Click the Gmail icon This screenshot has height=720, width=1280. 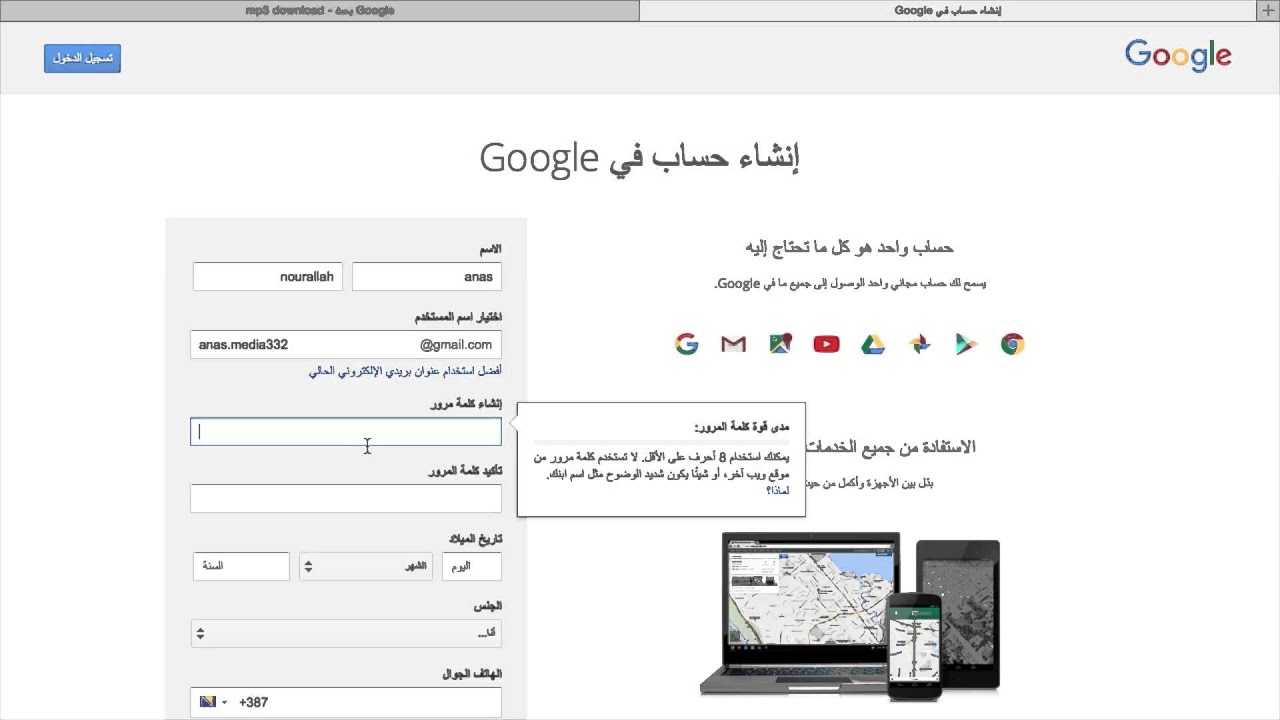click(x=733, y=344)
